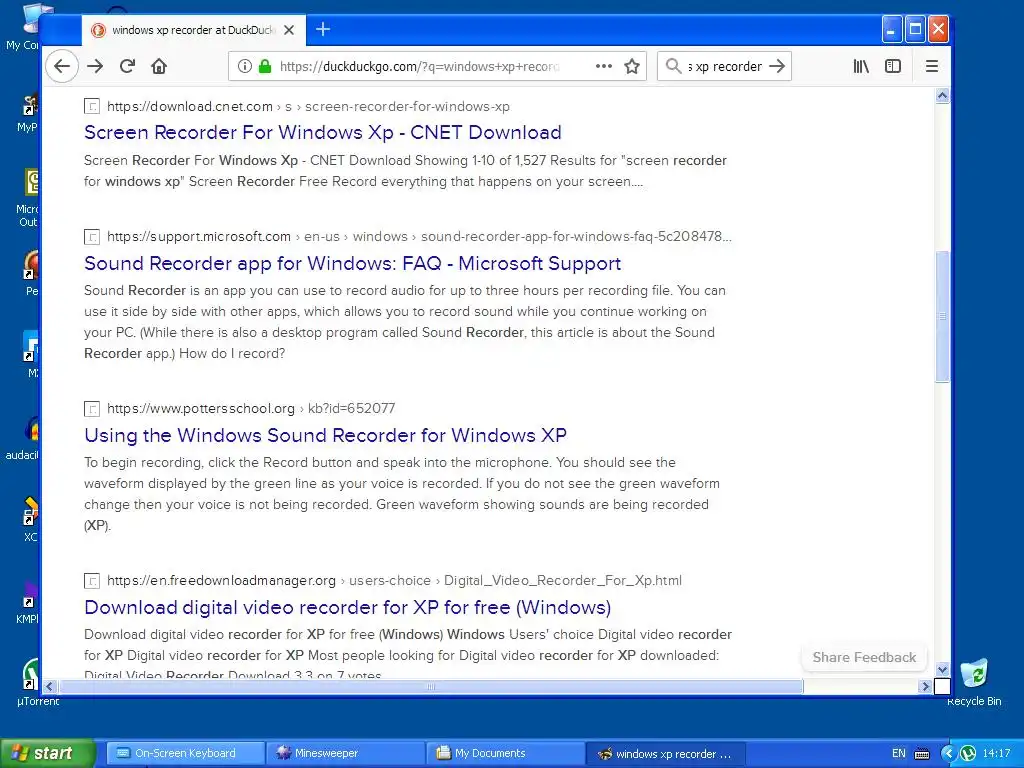Screen dimensions: 1024x768
Task: Switch to Minesweeper taskbar button
Action: [346, 753]
